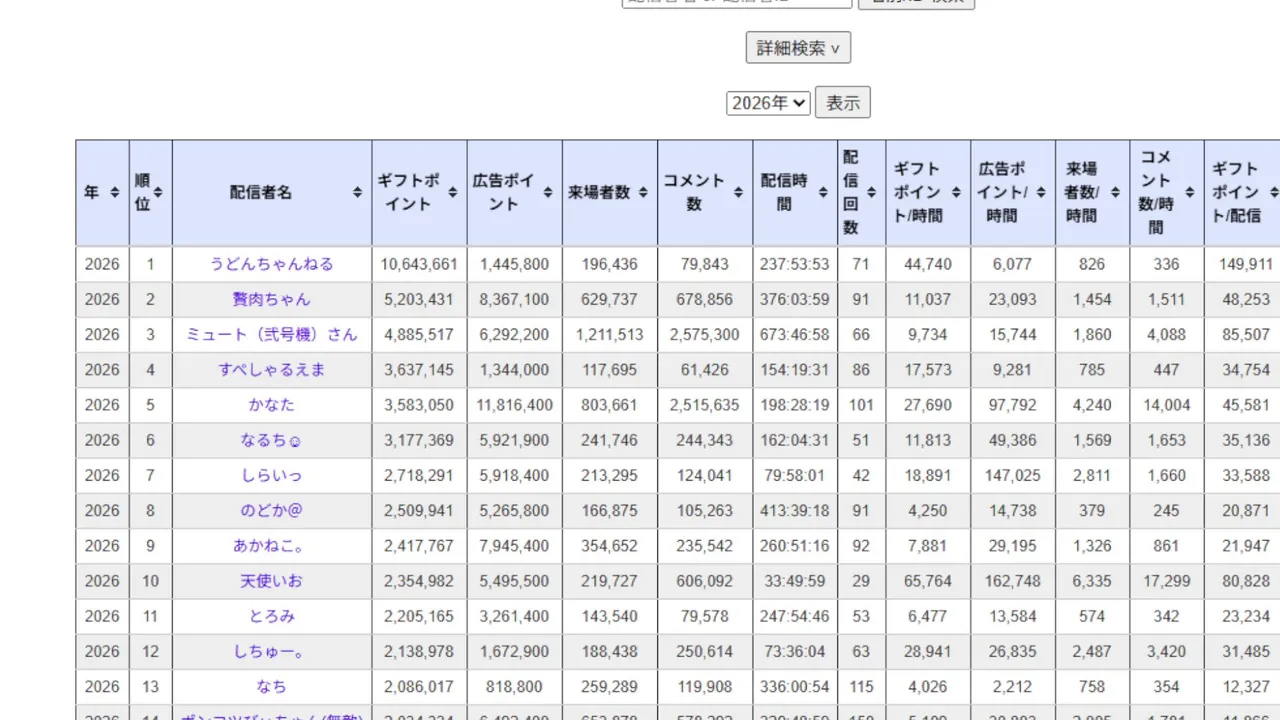1280x720 pixels.
Task: Click the 配信時間 column header
Action: [x=795, y=193]
